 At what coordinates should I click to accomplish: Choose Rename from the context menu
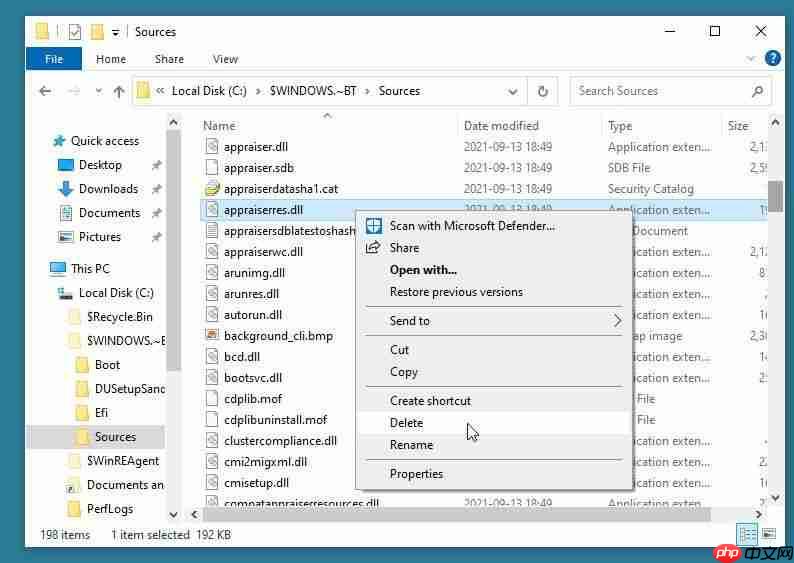point(494,445)
